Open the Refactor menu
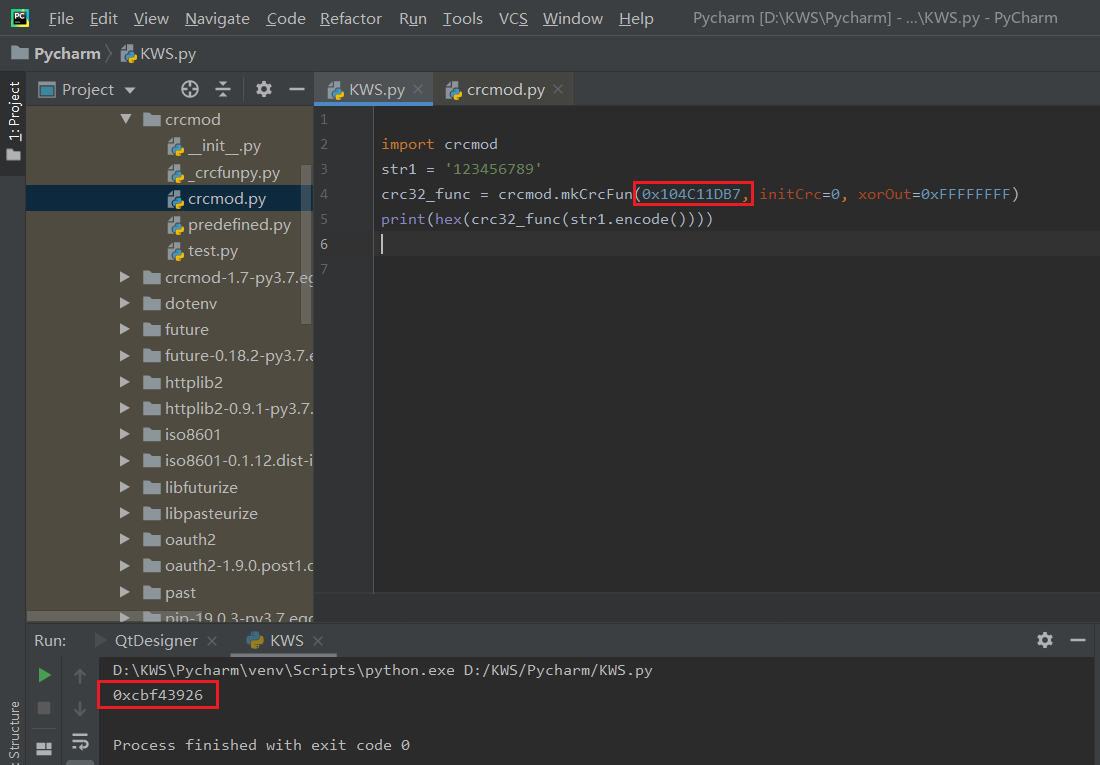Viewport: 1100px width, 765px height. (351, 19)
